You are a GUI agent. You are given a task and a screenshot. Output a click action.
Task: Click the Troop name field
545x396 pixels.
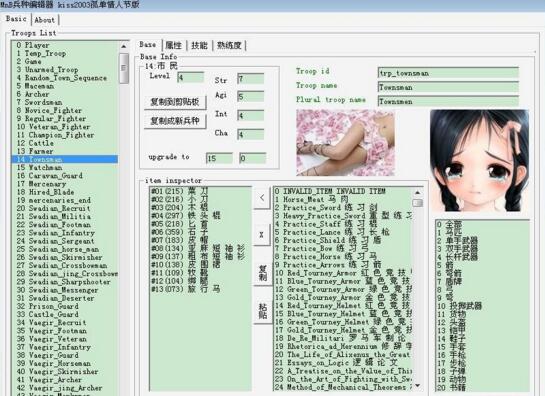click(x=448, y=87)
